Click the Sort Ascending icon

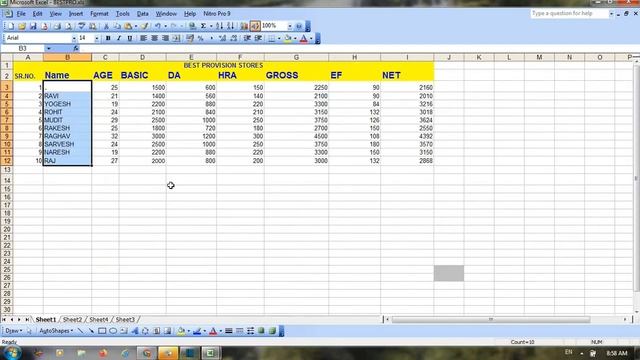[x=220, y=26]
